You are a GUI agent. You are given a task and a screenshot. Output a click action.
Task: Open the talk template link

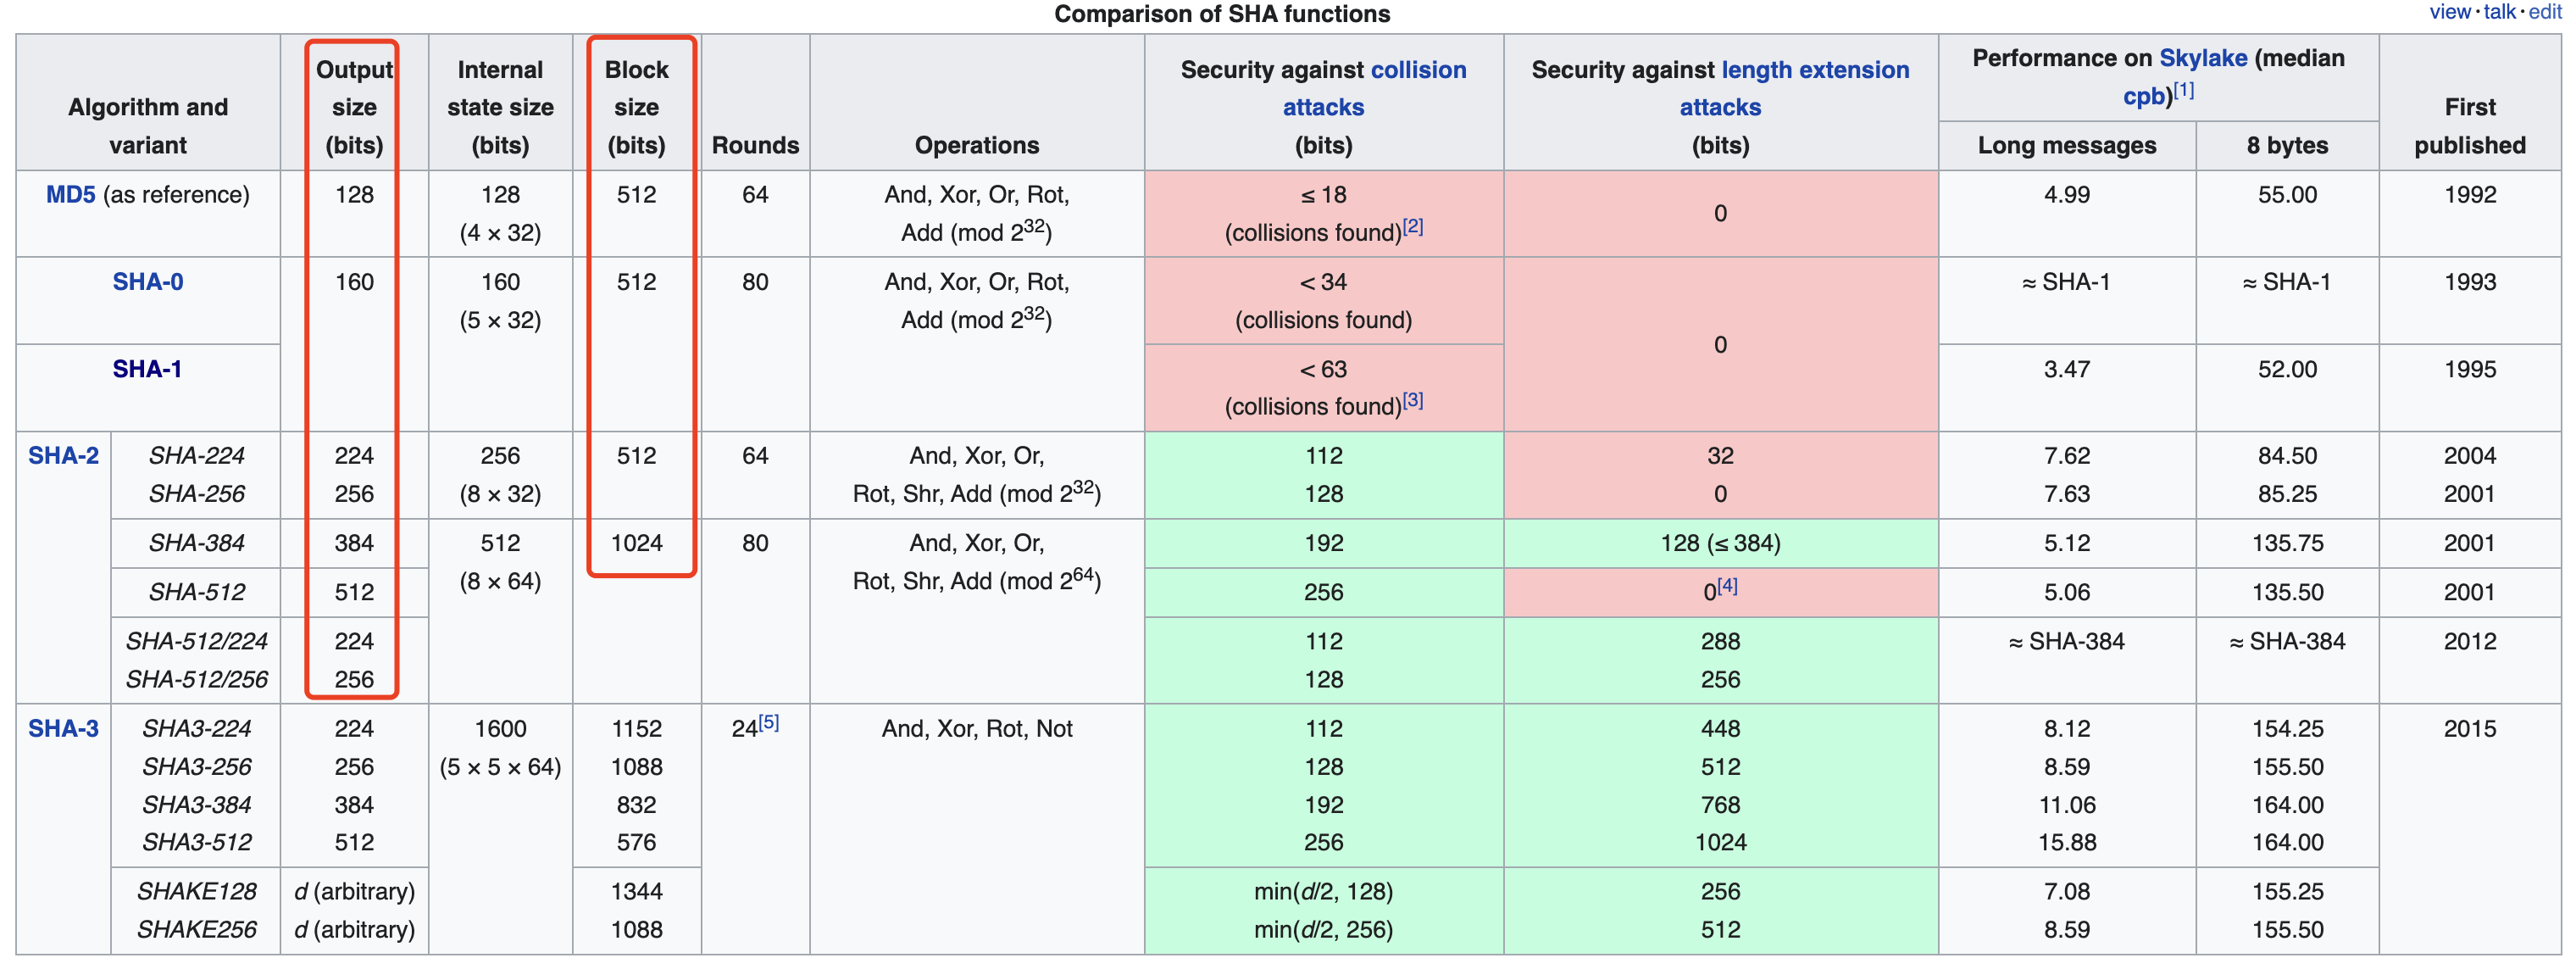[2499, 12]
